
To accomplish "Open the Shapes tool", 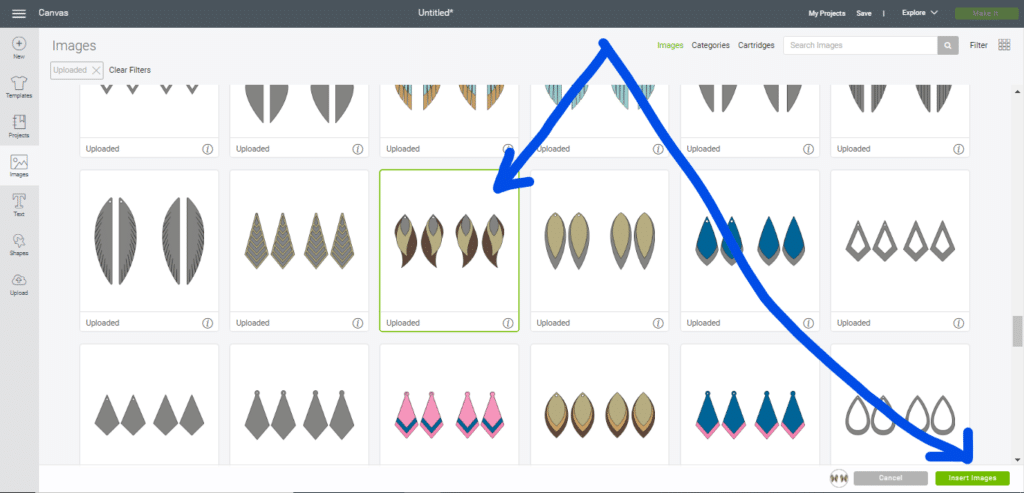I will tap(19, 245).
